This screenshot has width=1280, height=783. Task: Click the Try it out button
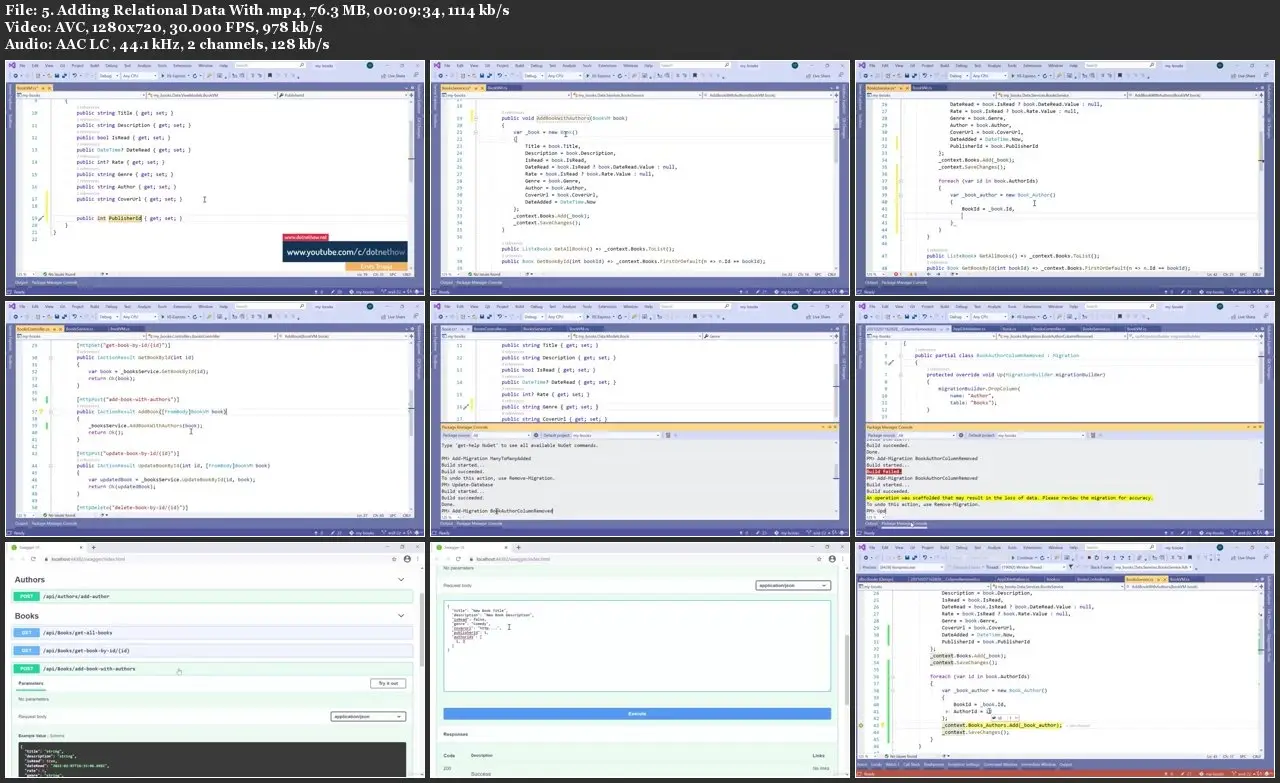coord(387,684)
